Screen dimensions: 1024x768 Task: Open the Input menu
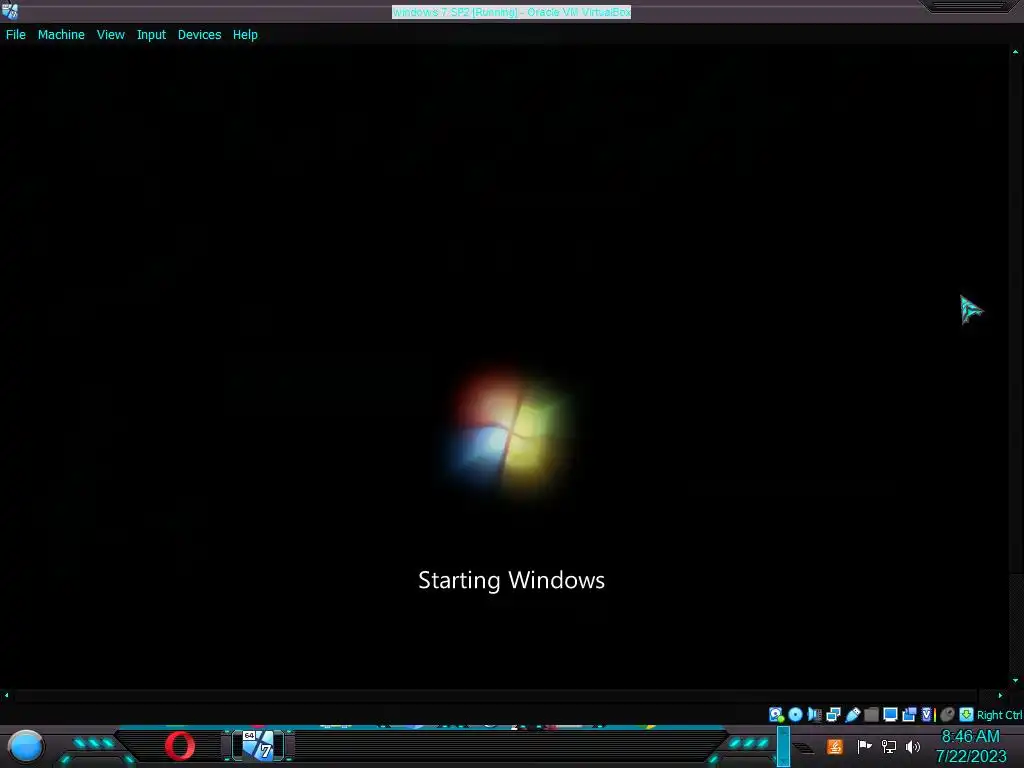pos(151,35)
